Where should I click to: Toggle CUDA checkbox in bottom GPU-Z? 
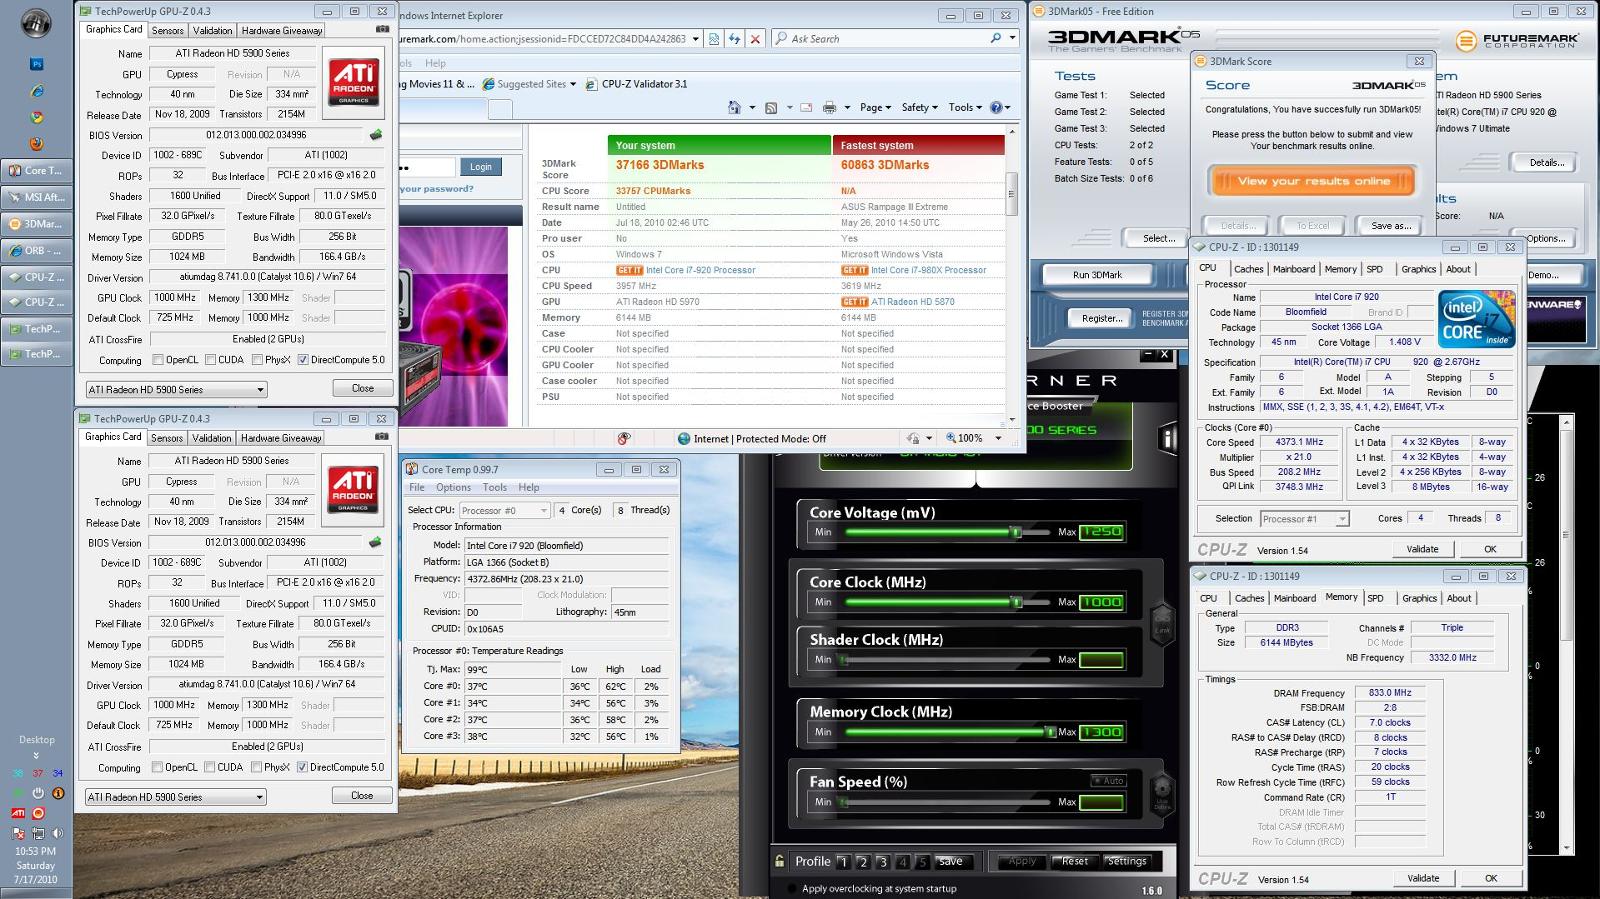[x=210, y=767]
